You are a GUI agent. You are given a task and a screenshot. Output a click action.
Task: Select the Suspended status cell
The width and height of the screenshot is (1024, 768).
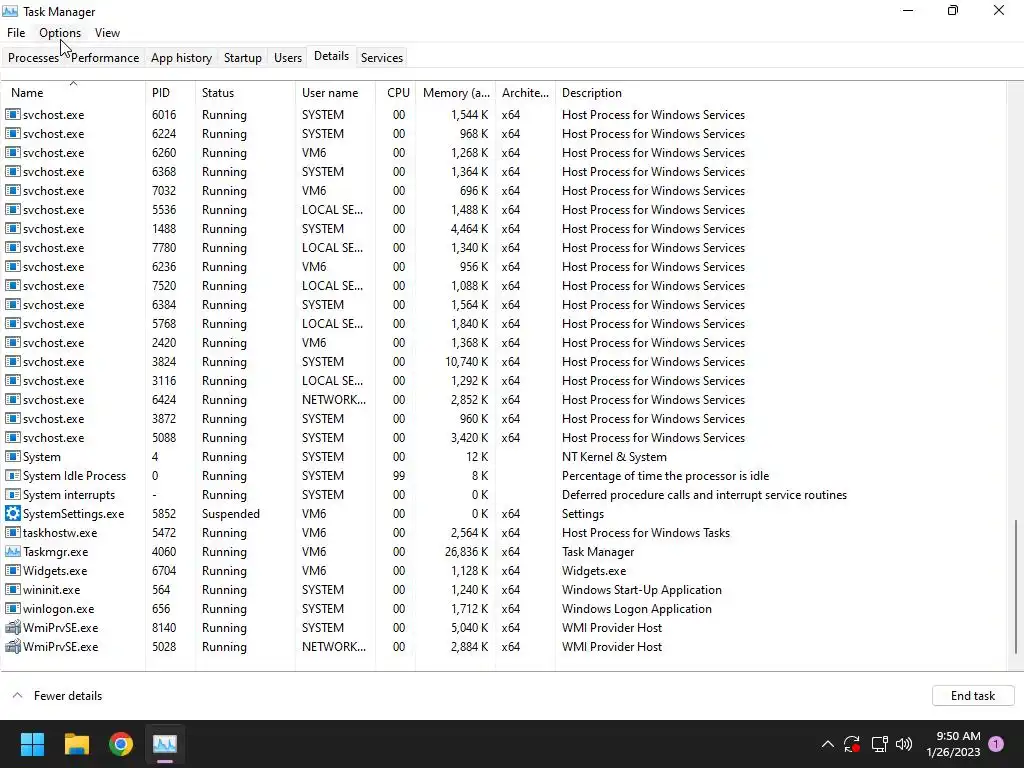pyautogui.click(x=231, y=513)
